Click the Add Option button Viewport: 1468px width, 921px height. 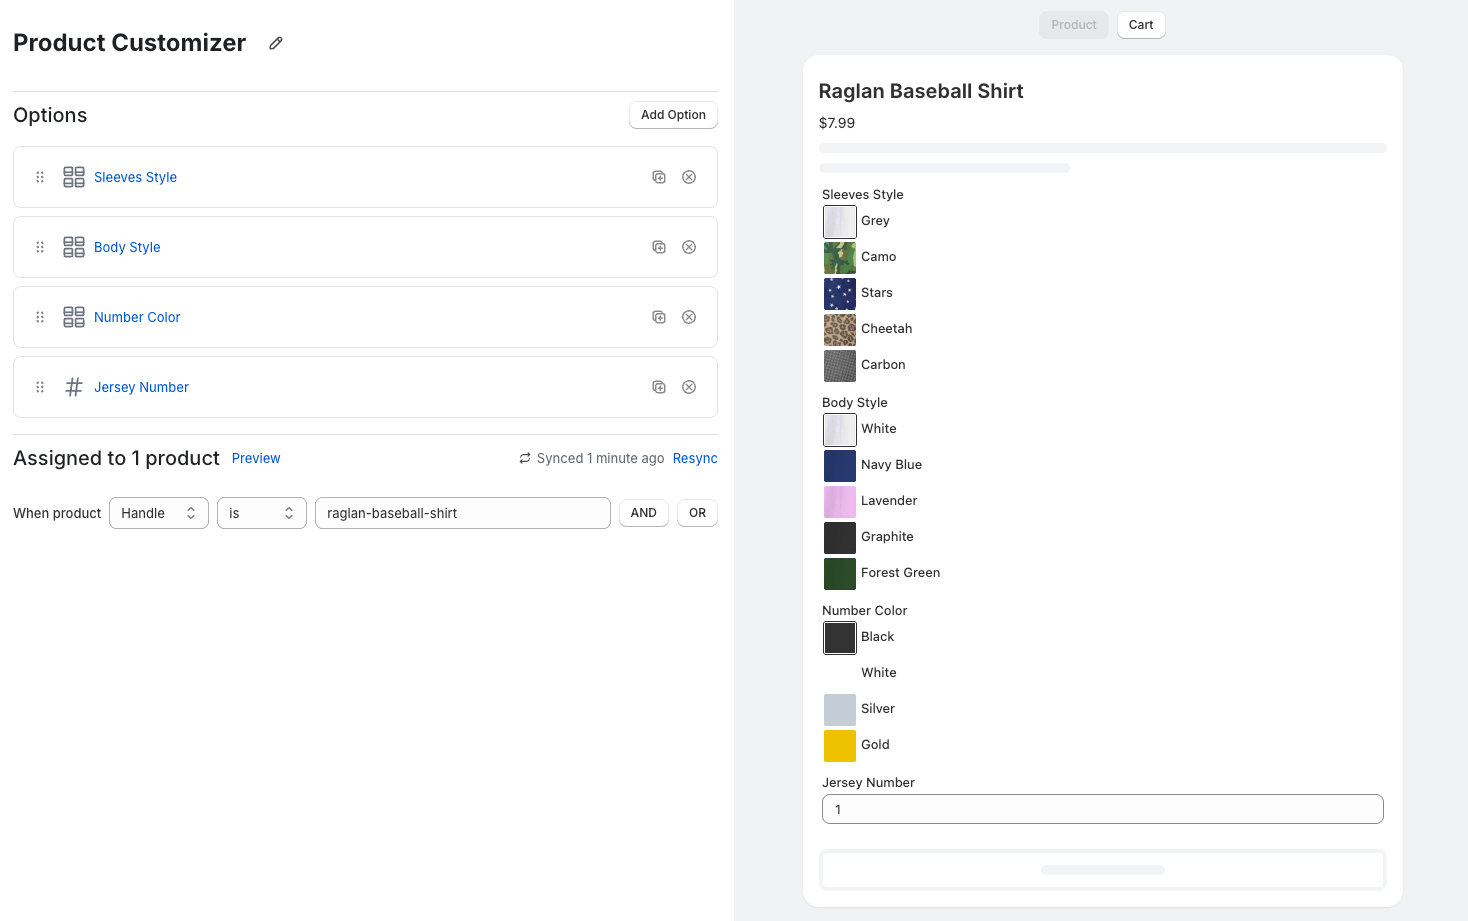(x=673, y=115)
